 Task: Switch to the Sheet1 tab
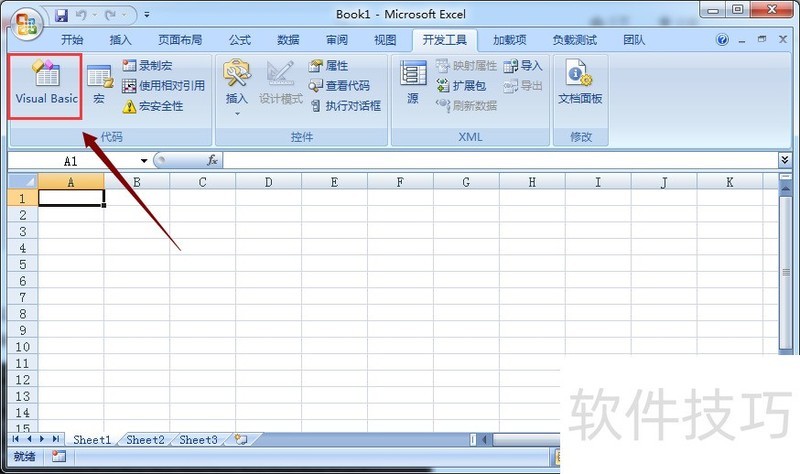pos(92,440)
